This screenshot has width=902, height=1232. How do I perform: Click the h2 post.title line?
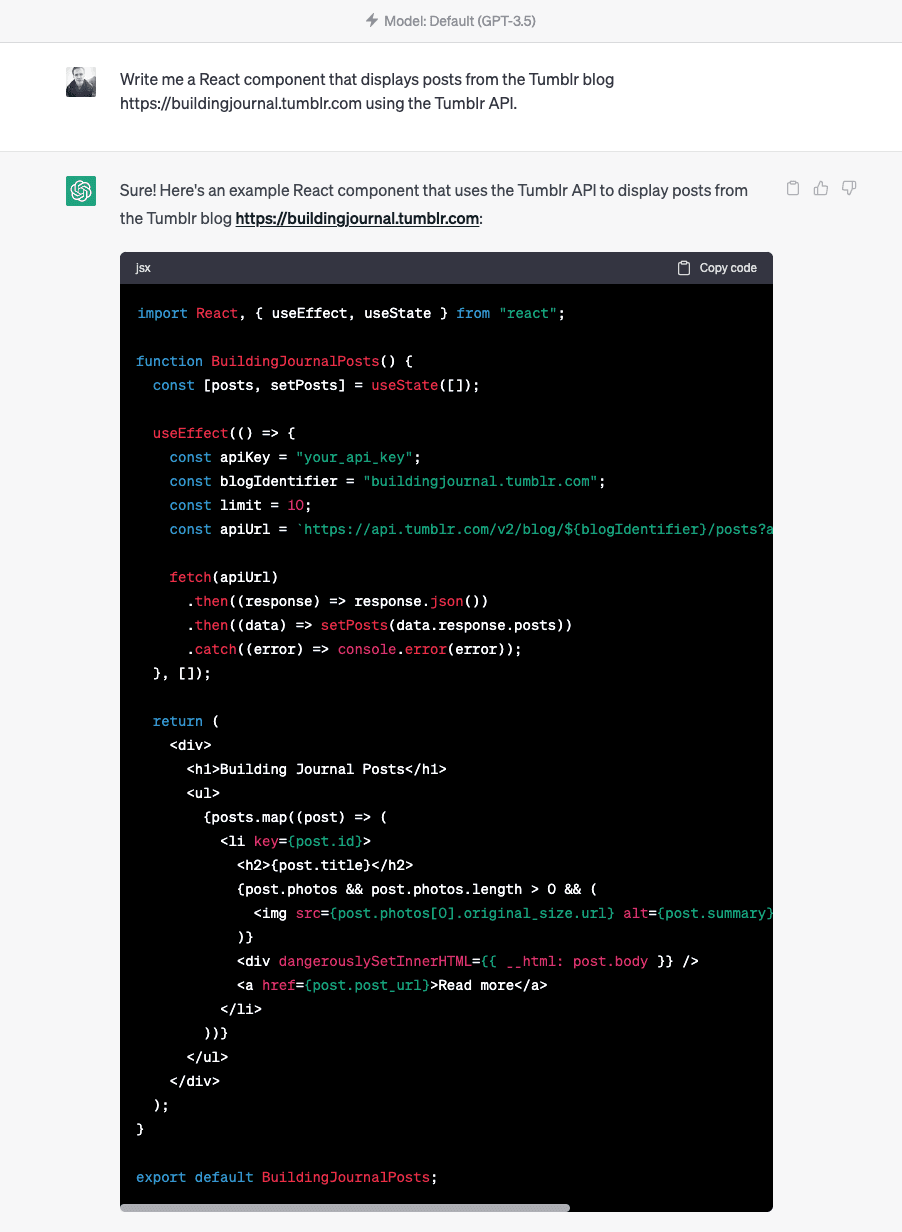pos(325,865)
